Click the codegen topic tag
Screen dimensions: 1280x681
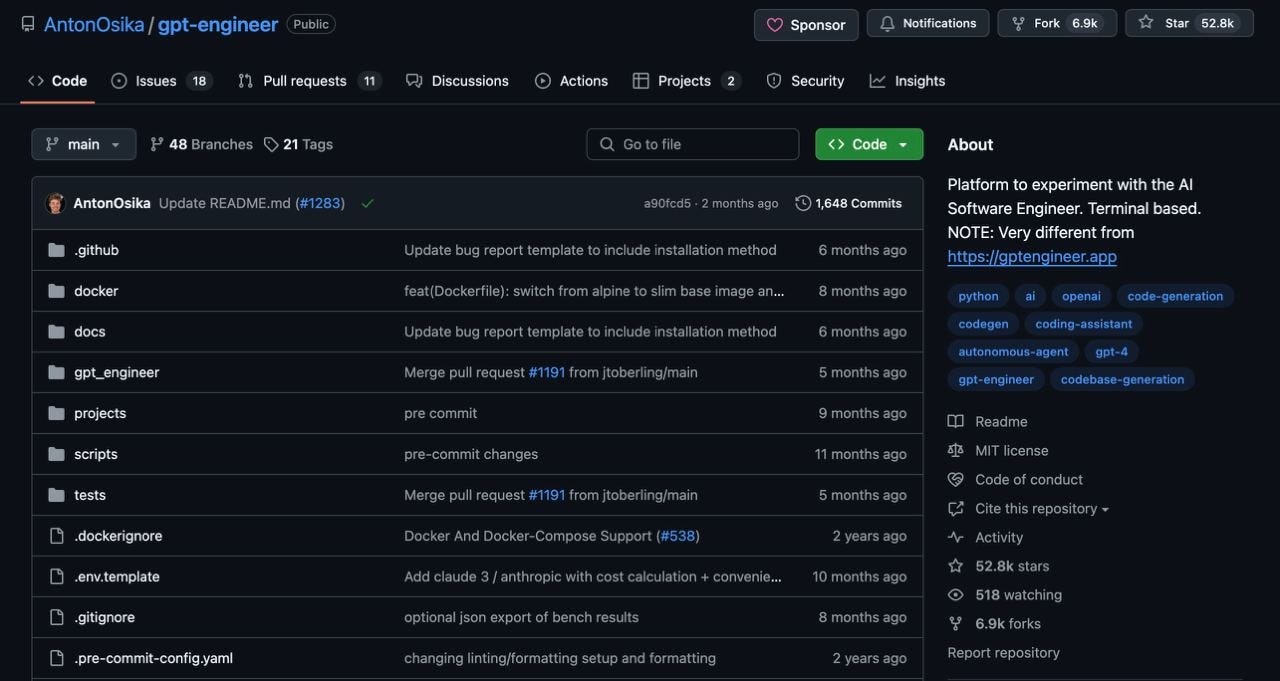pos(983,324)
